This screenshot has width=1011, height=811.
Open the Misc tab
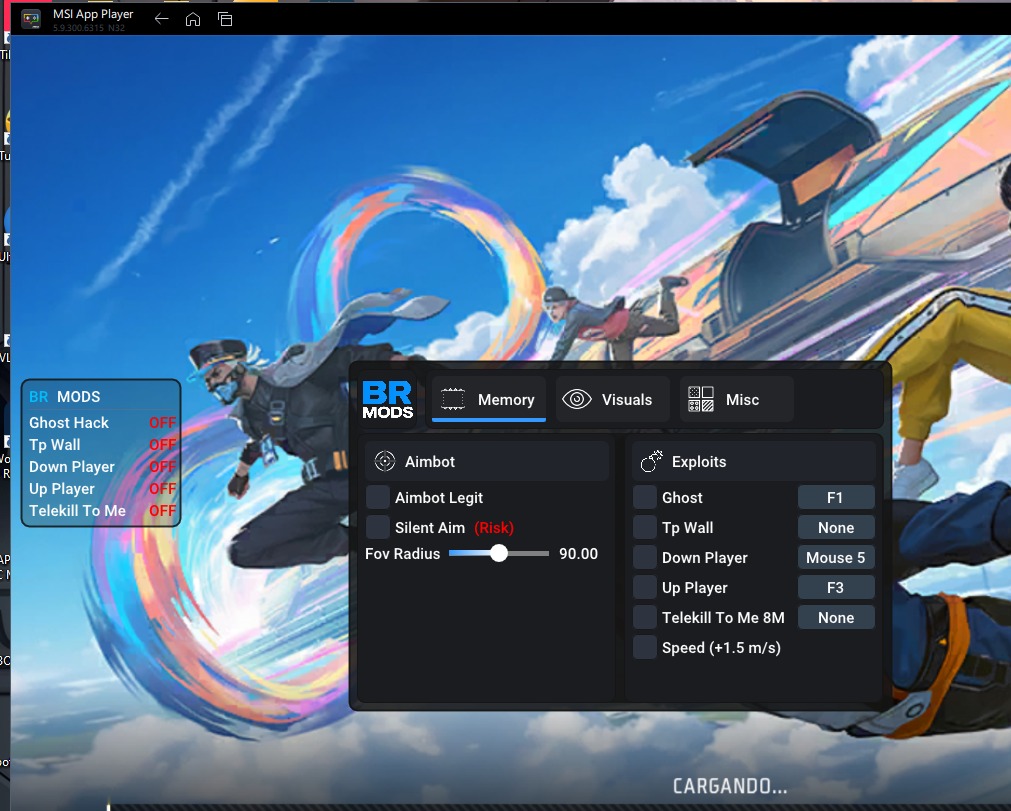point(736,399)
